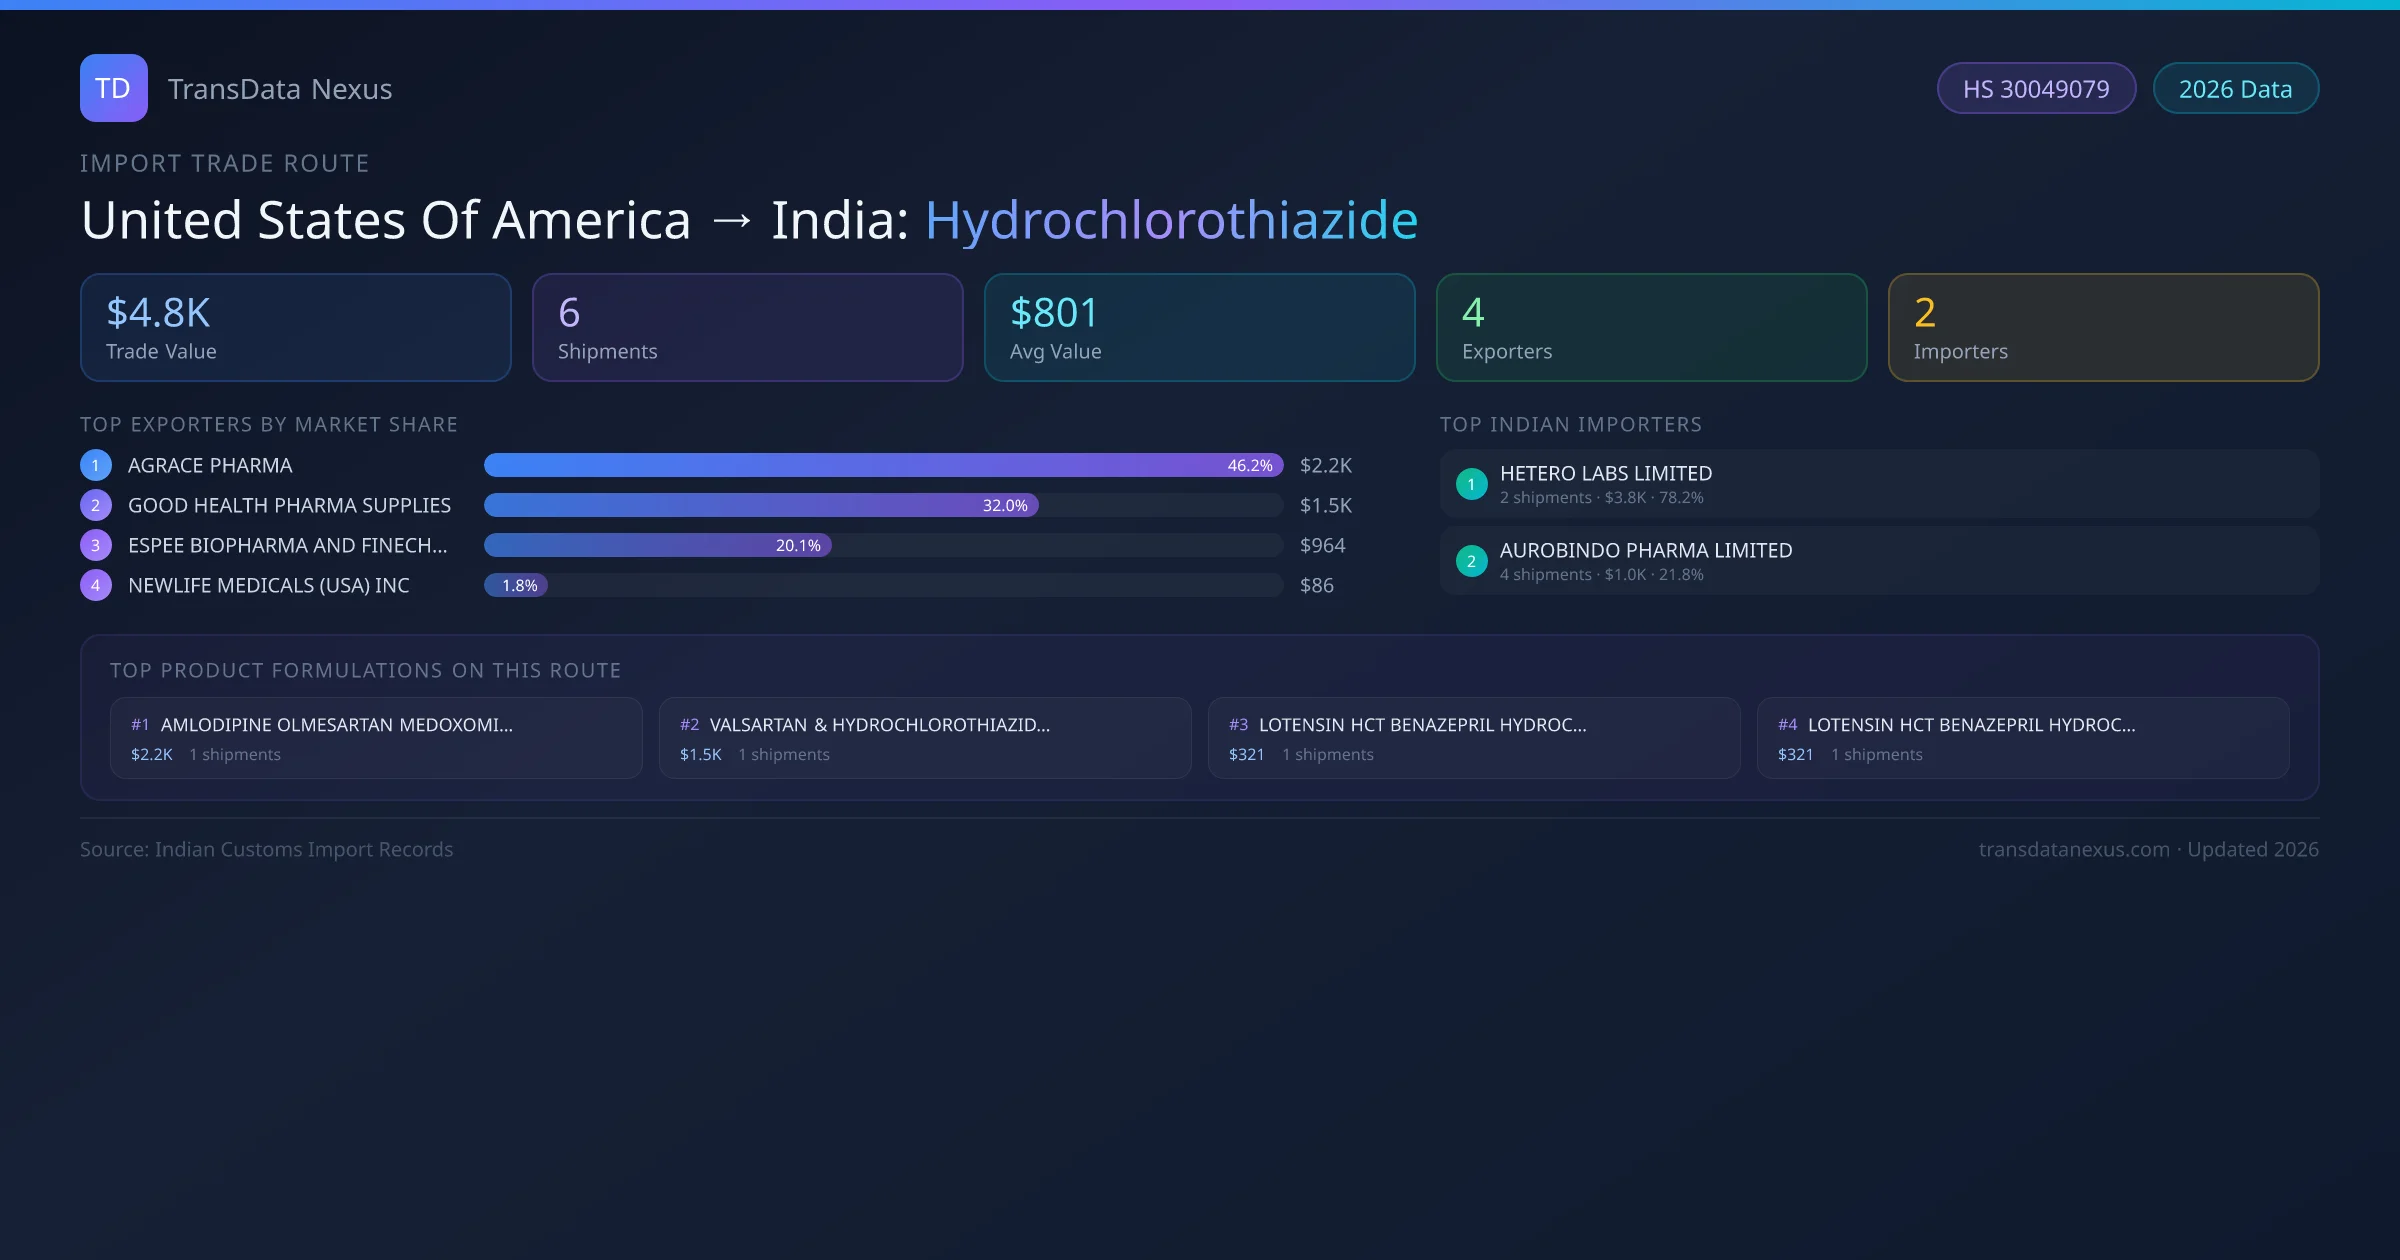Viewport: 2400px width, 1260px height.
Task: Expand the AMLODIPINE OLMESARTAN formulation card
Action: click(375, 738)
